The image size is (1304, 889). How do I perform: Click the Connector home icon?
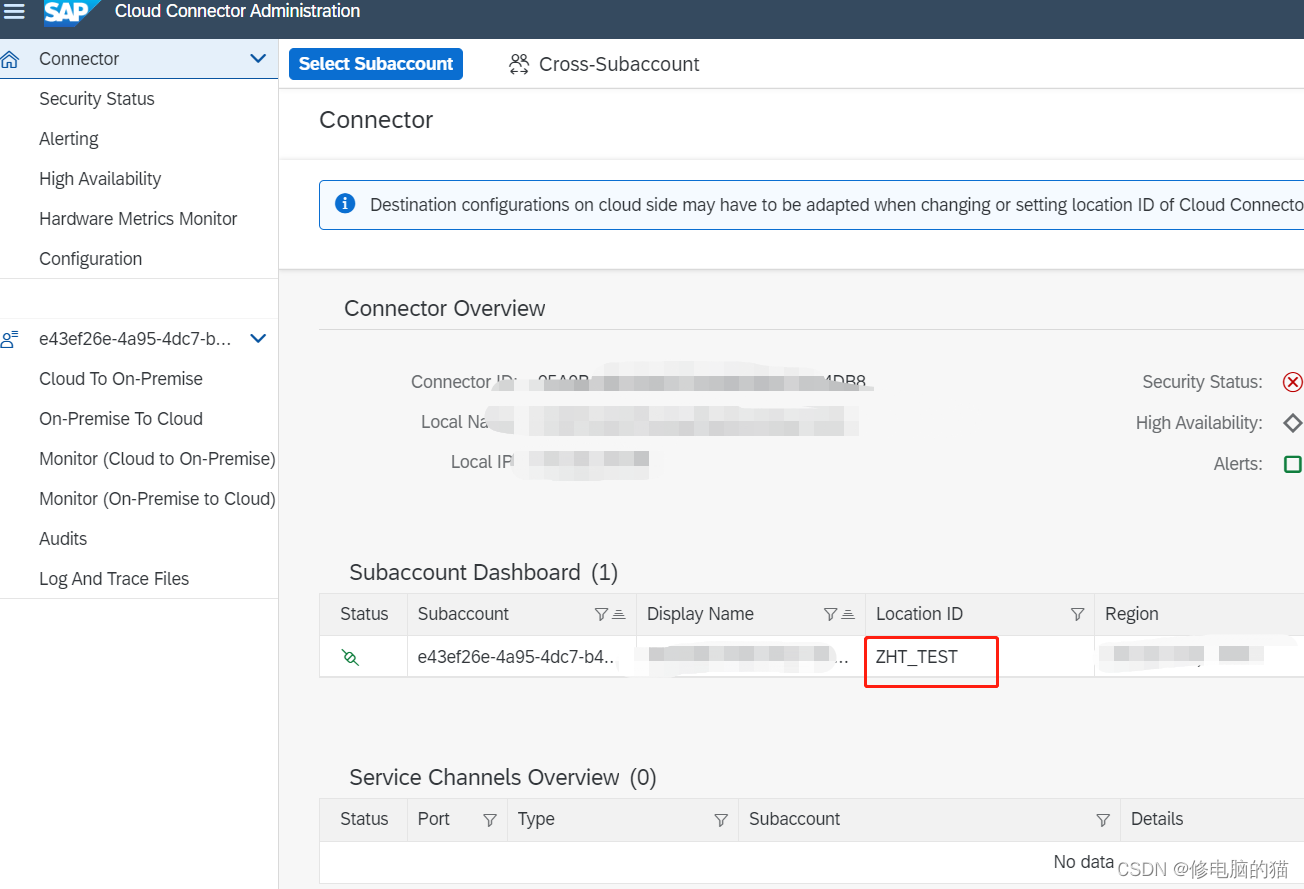[x=10, y=59]
